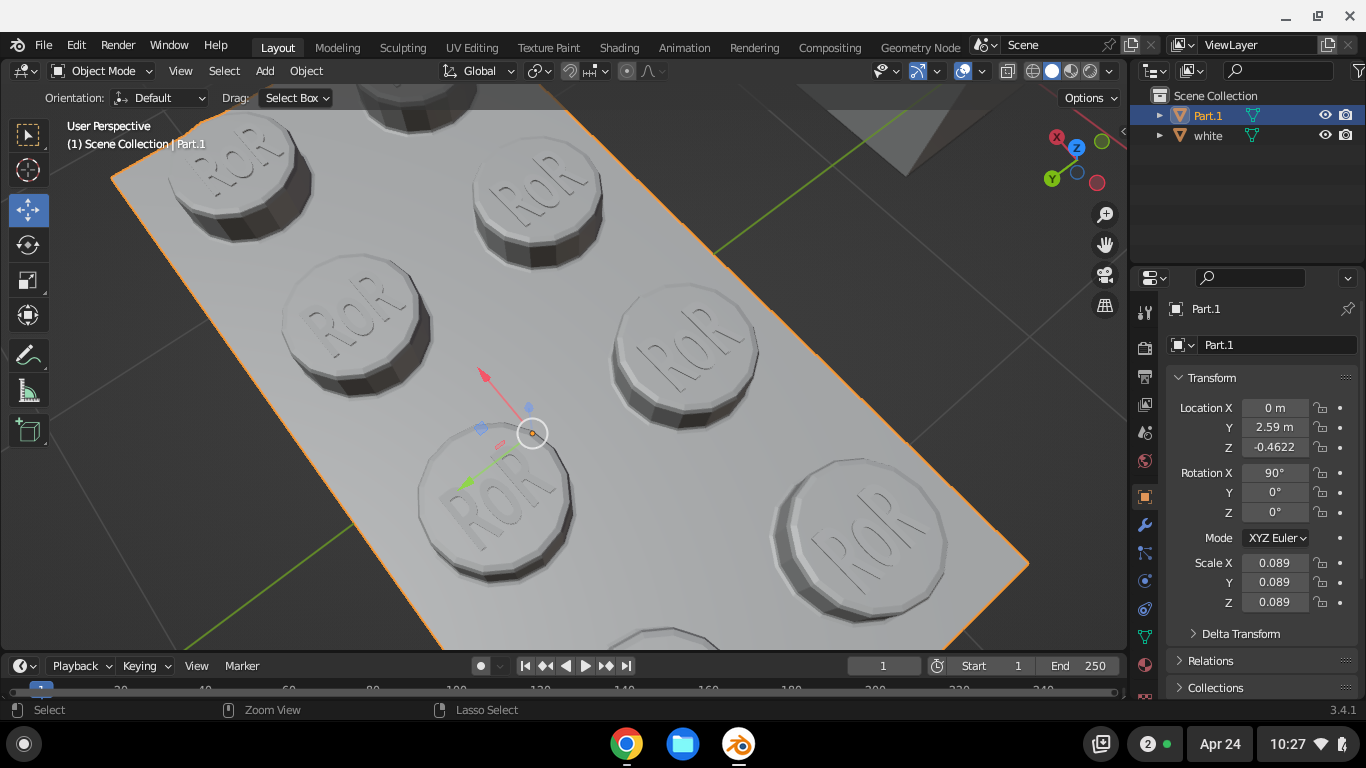Expand the Delta Transform panel
This screenshot has width=1366, height=768.
[x=1240, y=634]
